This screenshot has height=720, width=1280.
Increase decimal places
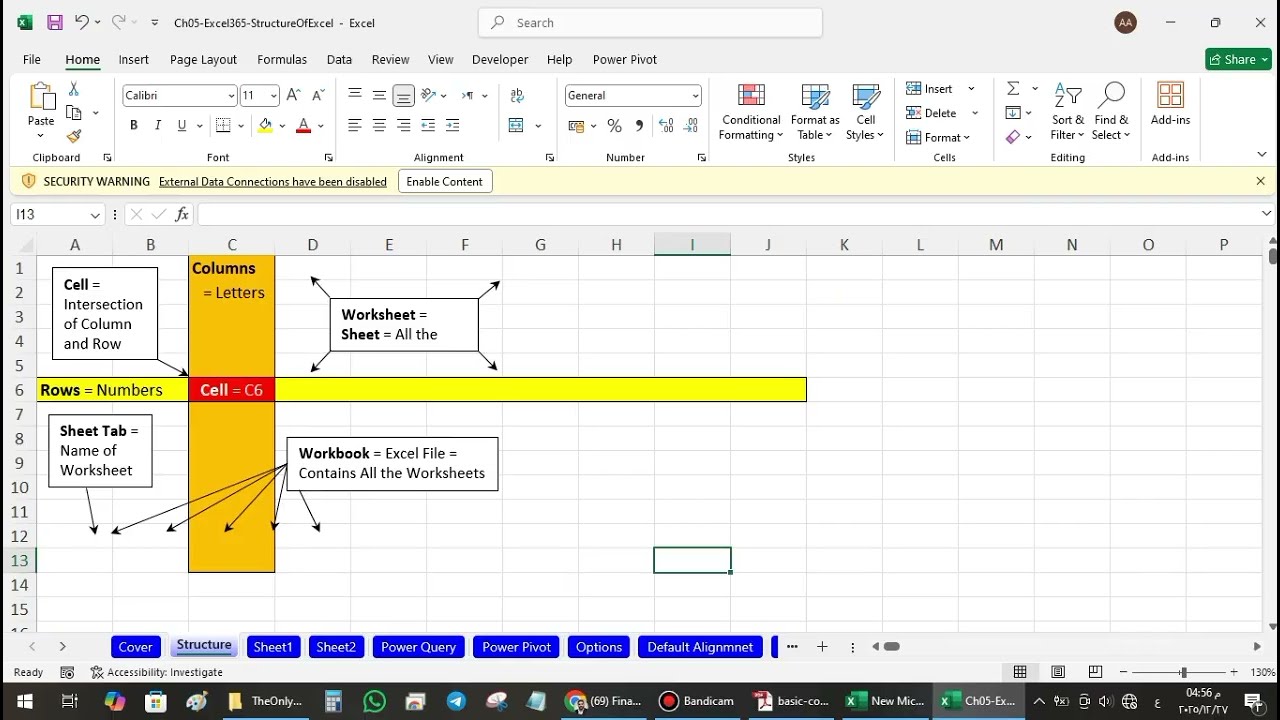pos(666,126)
